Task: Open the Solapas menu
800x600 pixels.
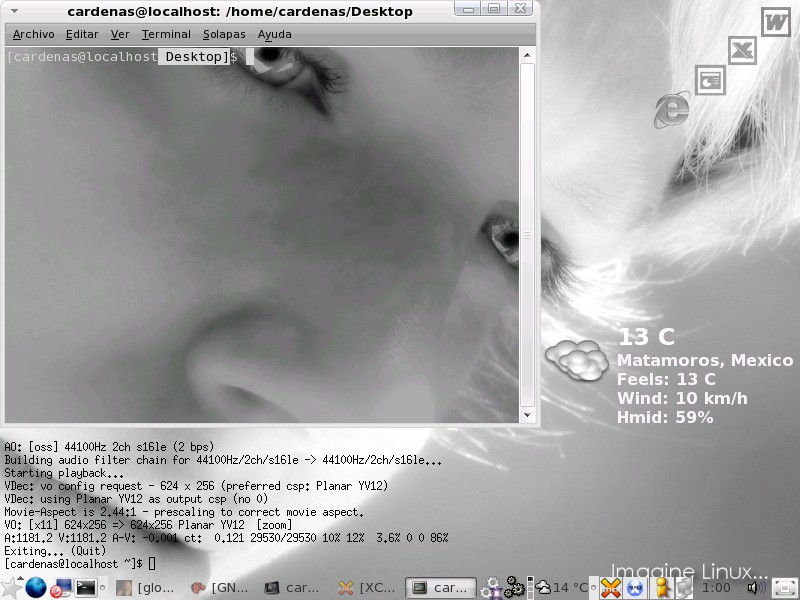Action: pos(224,34)
